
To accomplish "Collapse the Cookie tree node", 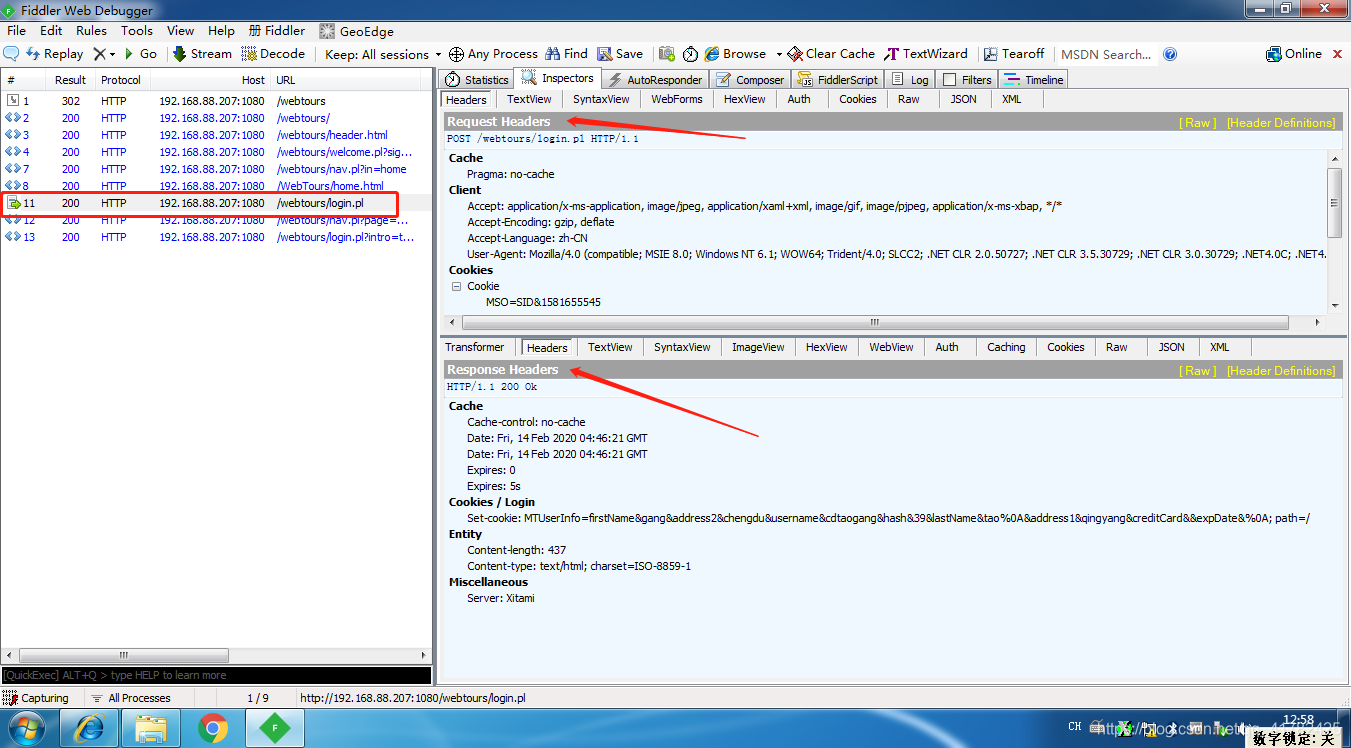I will coord(456,286).
